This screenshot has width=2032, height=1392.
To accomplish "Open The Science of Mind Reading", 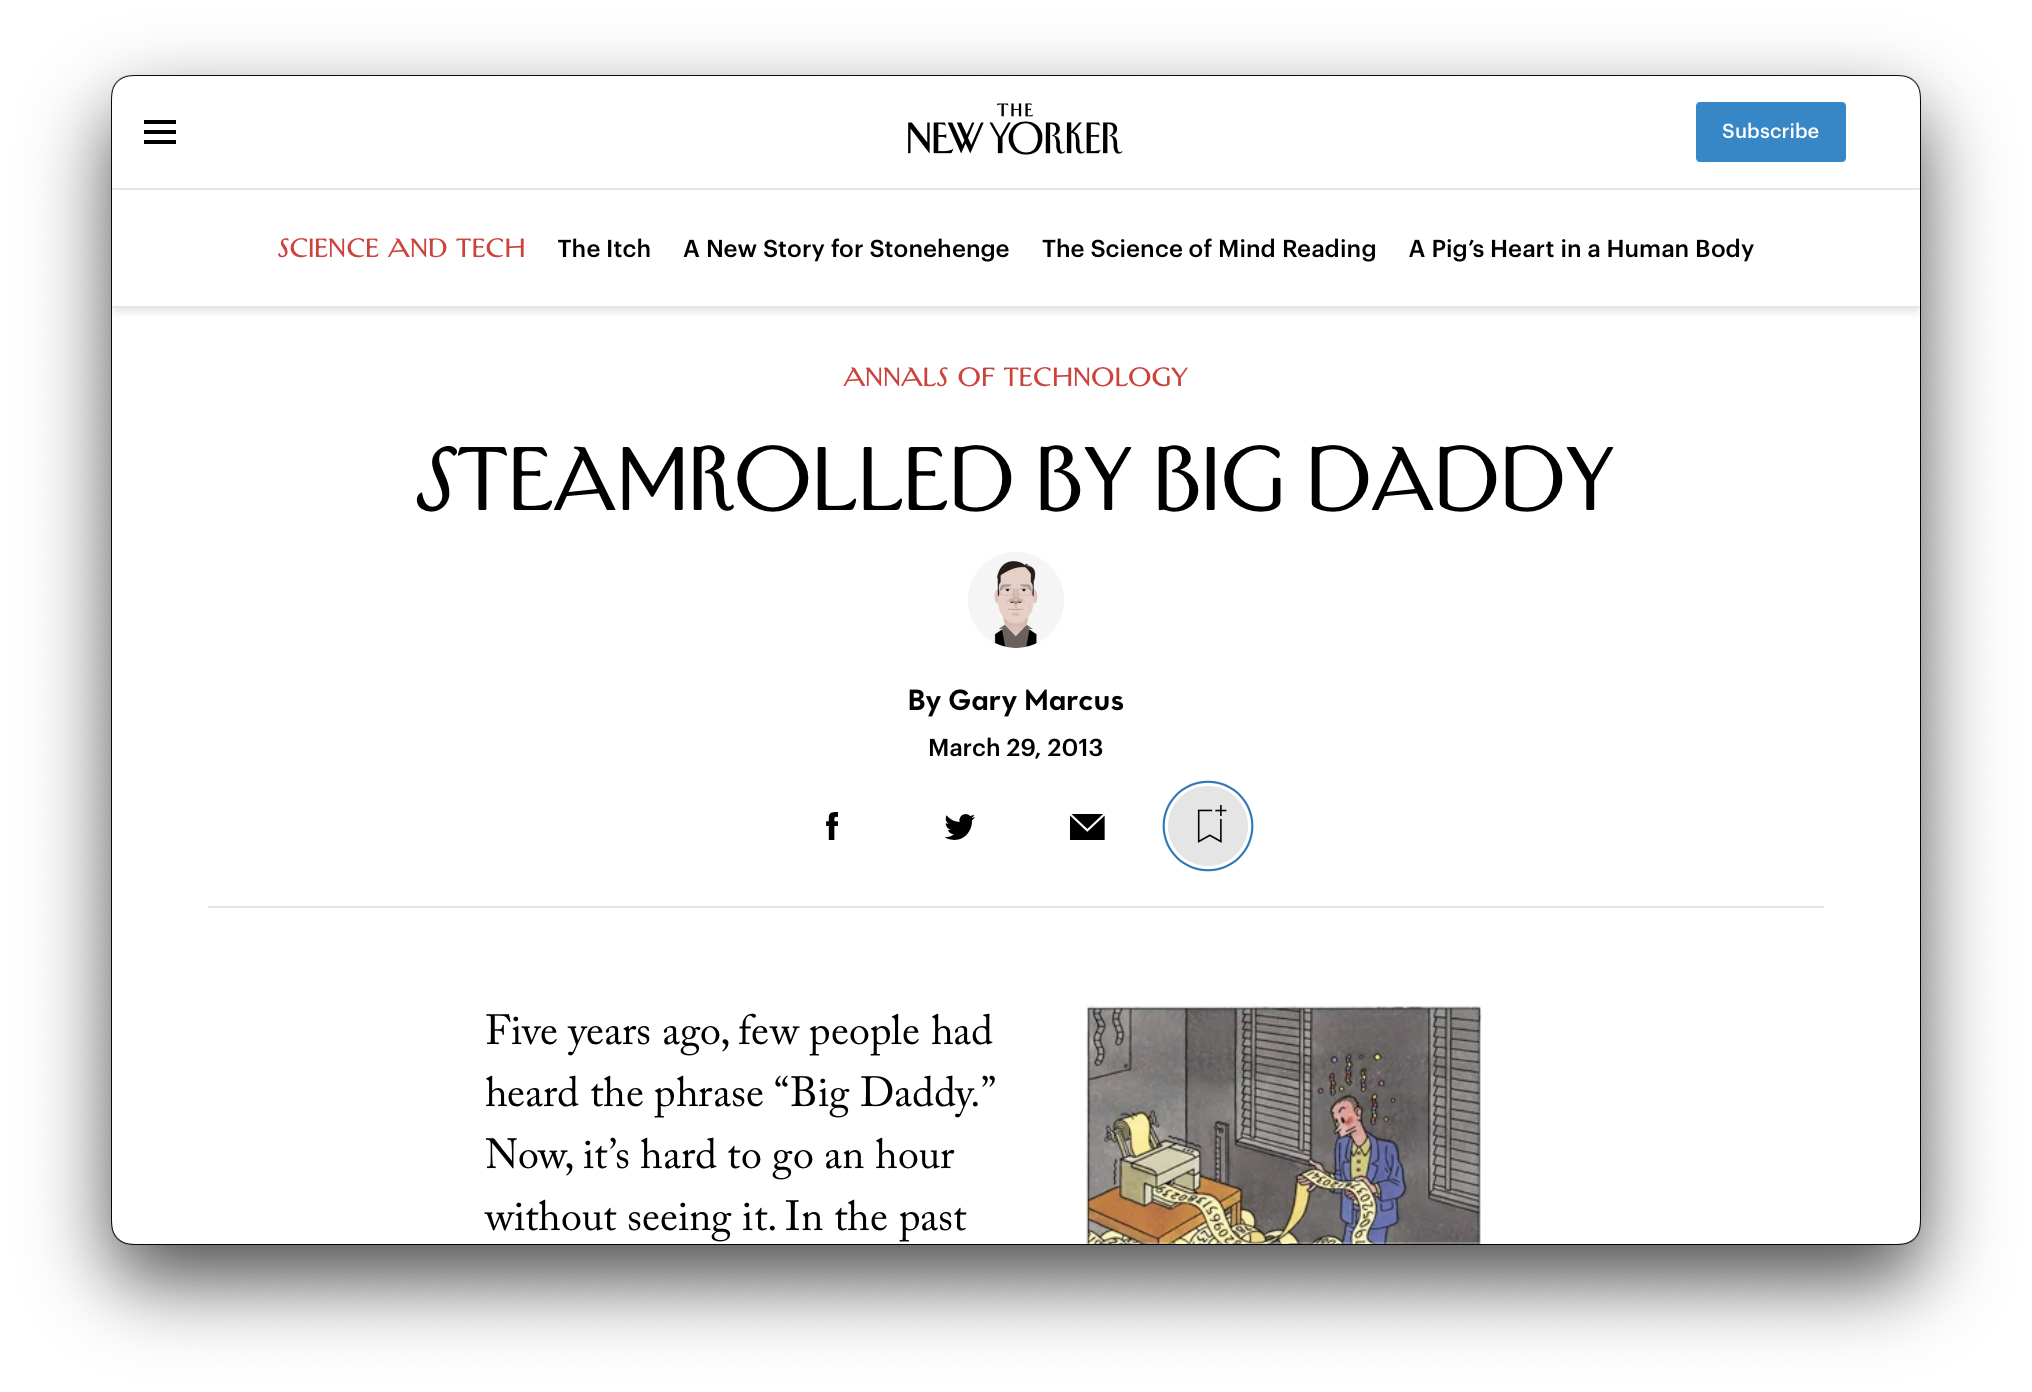I will pos(1208,248).
